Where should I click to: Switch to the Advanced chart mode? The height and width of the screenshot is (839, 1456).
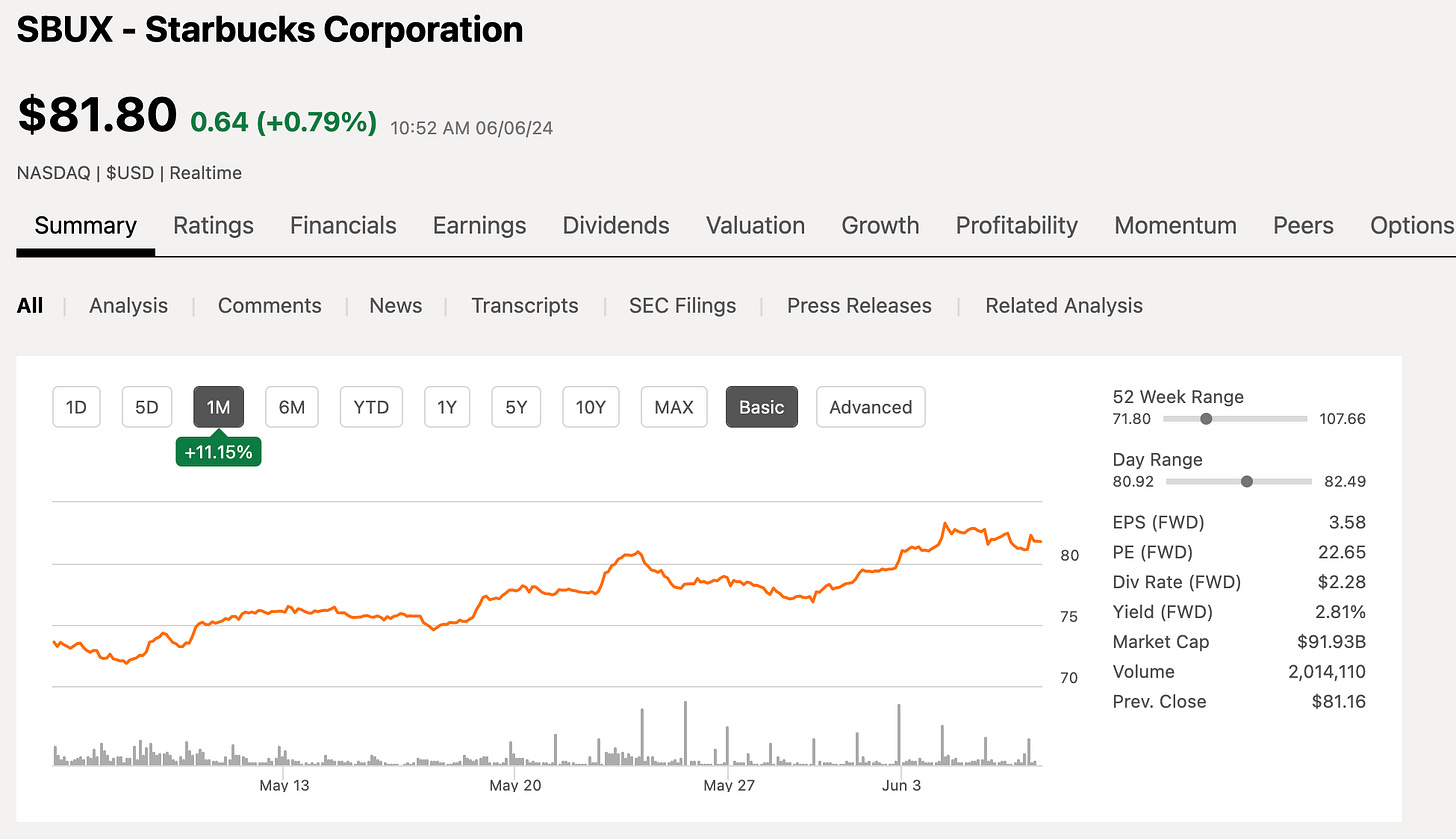point(871,407)
